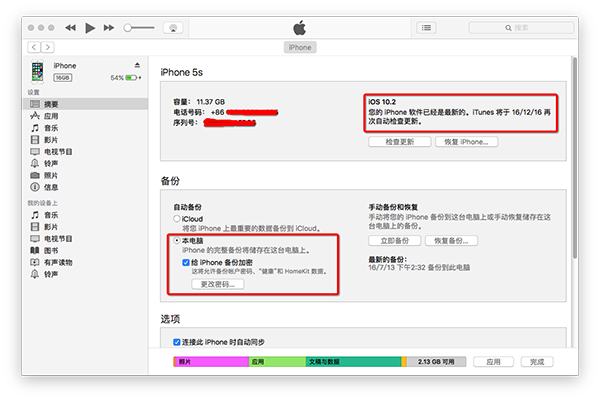
Task: Click the 应用 storage bar segment
Action: pyautogui.click(x=277, y=362)
